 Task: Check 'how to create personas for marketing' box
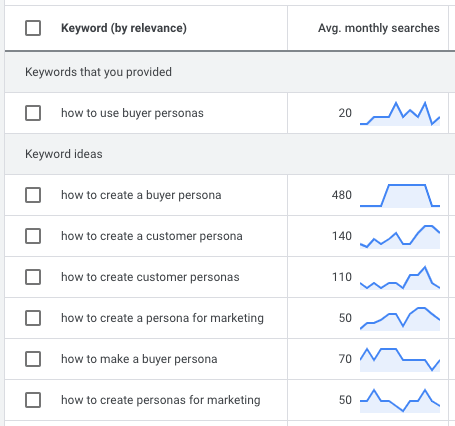click(33, 400)
